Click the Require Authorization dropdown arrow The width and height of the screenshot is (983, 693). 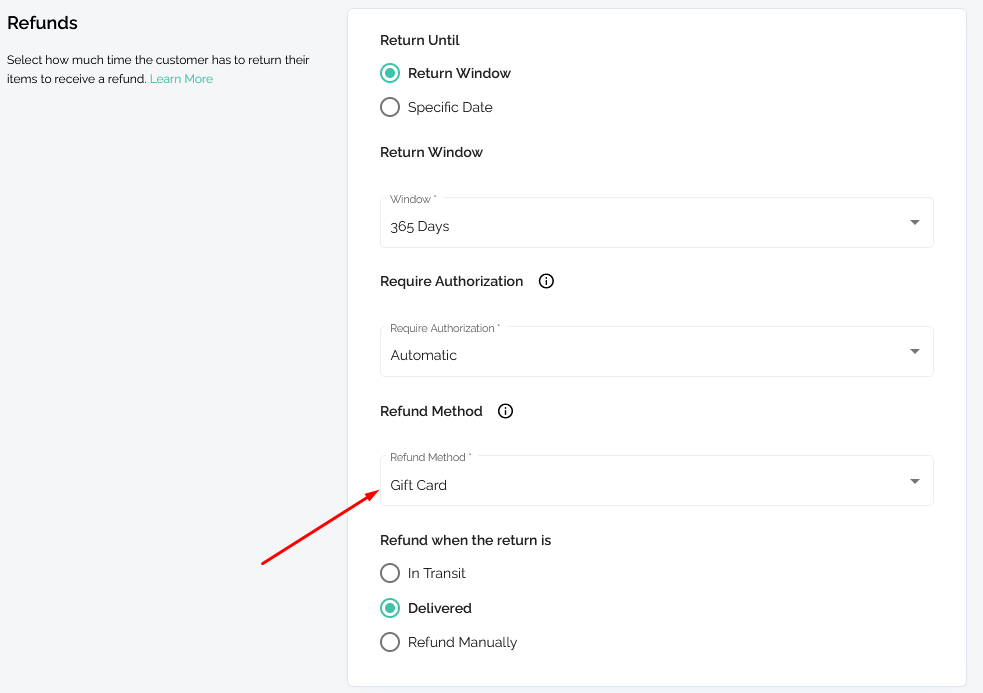point(915,352)
